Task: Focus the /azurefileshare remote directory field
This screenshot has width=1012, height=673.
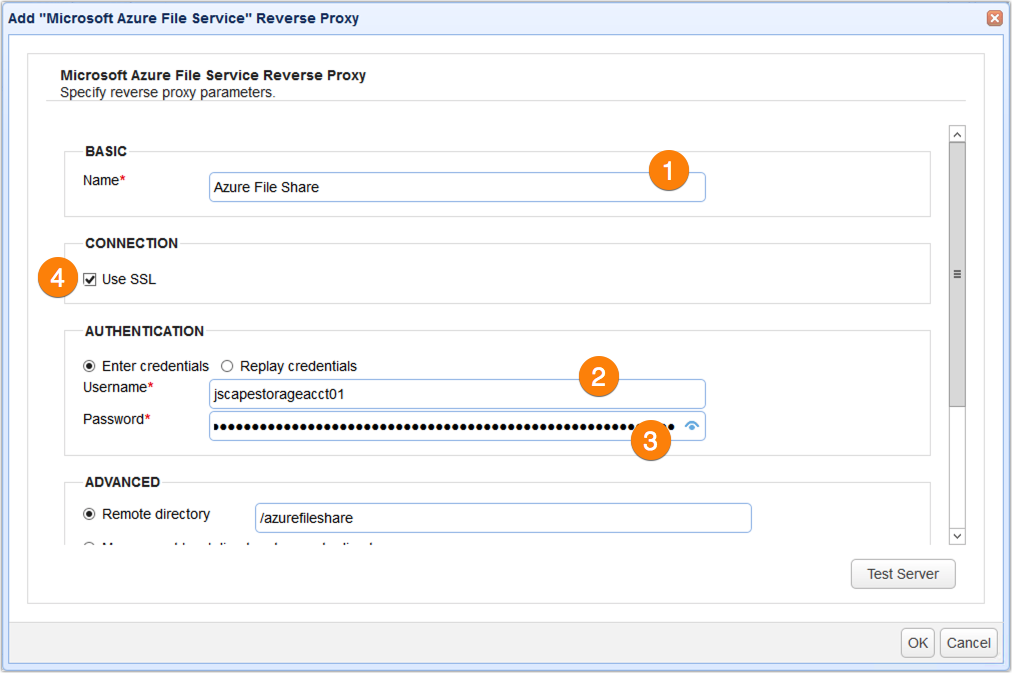Action: 502,518
